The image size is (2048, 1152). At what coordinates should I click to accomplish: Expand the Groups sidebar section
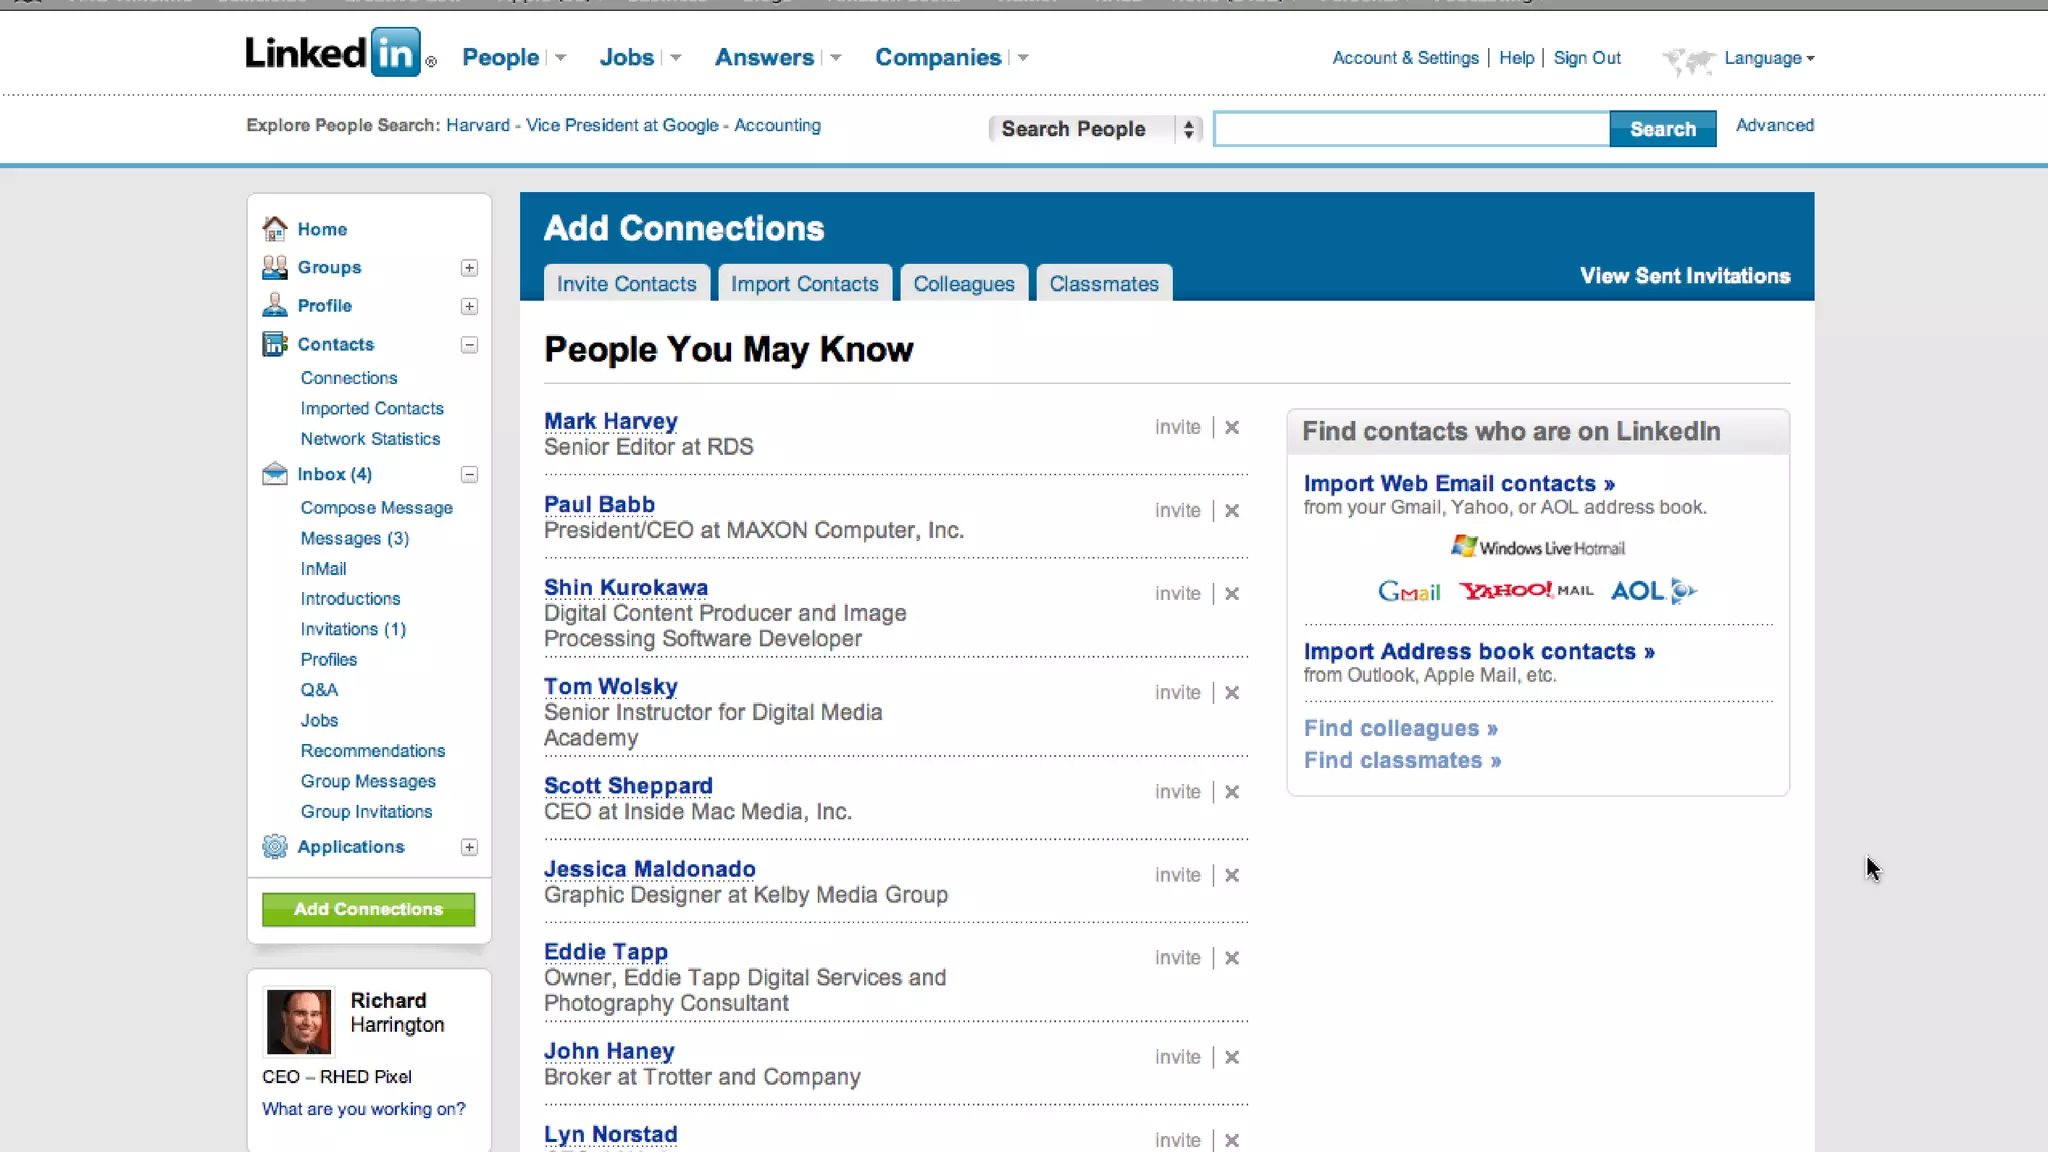469,268
